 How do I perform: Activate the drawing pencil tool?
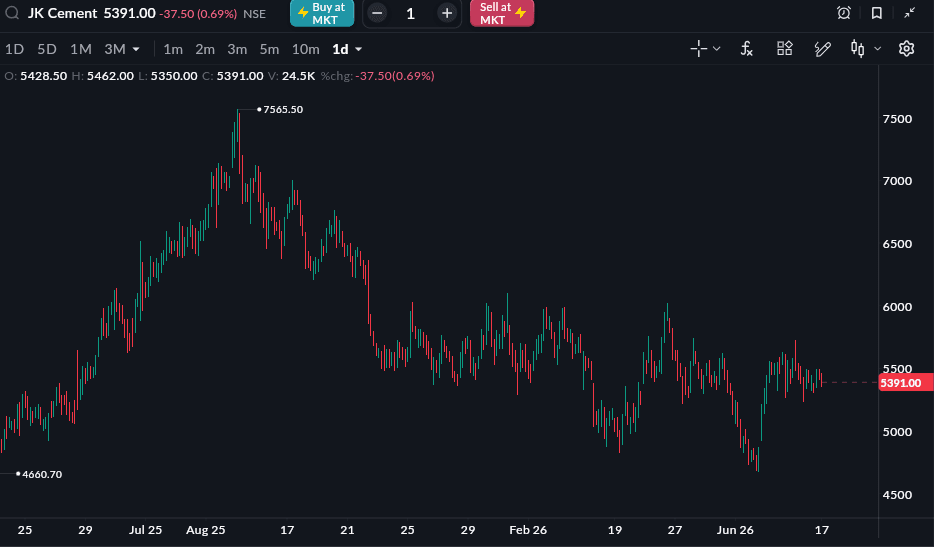tap(823, 49)
